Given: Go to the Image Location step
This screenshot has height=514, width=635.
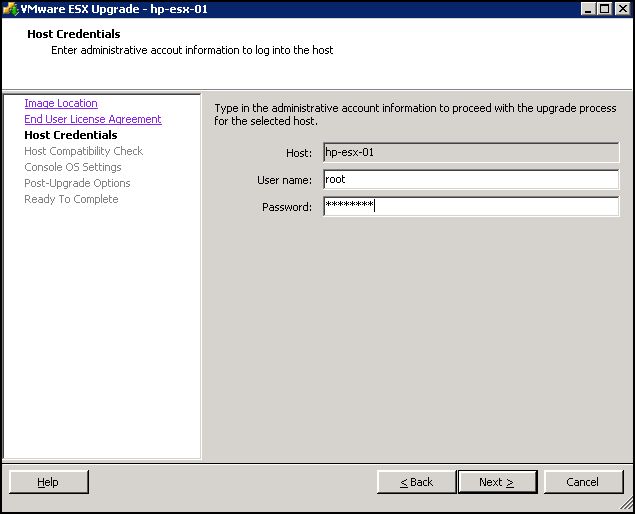Looking at the screenshot, I should [x=61, y=103].
